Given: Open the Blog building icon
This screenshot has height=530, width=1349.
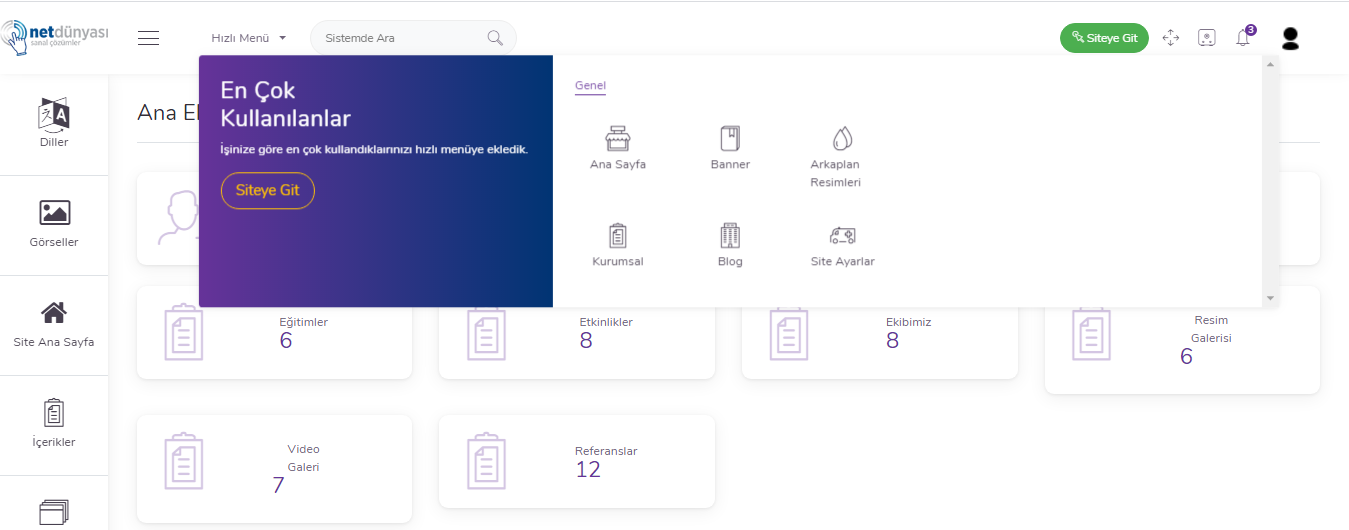Looking at the screenshot, I should 730,236.
